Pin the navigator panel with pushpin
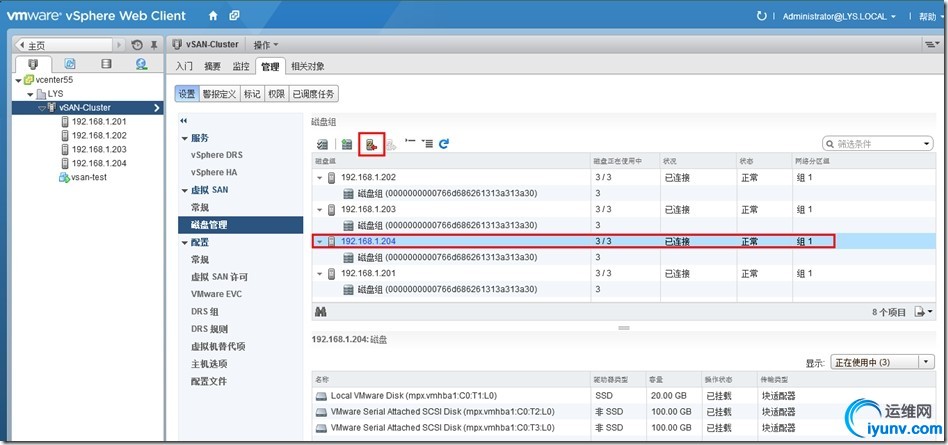This screenshot has height=445, width=948. (154, 45)
